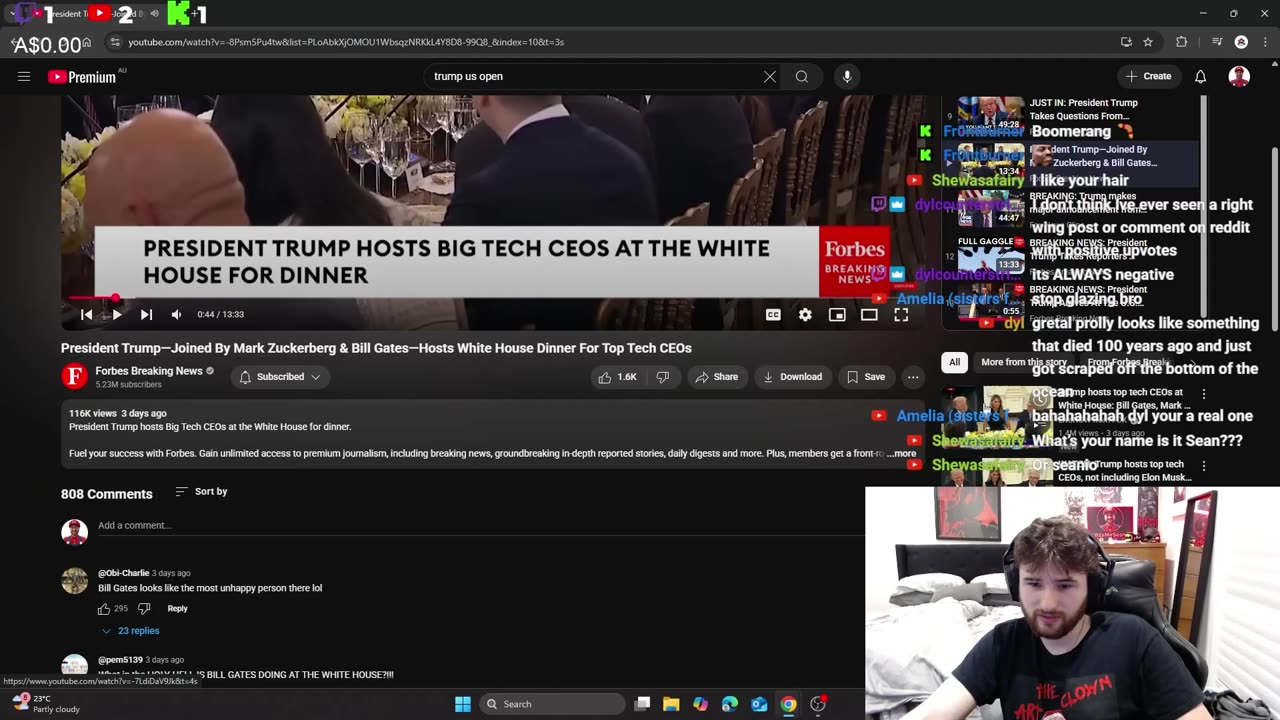1280x720 pixels.
Task: Select the More from this story chip
Action: pyautogui.click(x=1023, y=362)
